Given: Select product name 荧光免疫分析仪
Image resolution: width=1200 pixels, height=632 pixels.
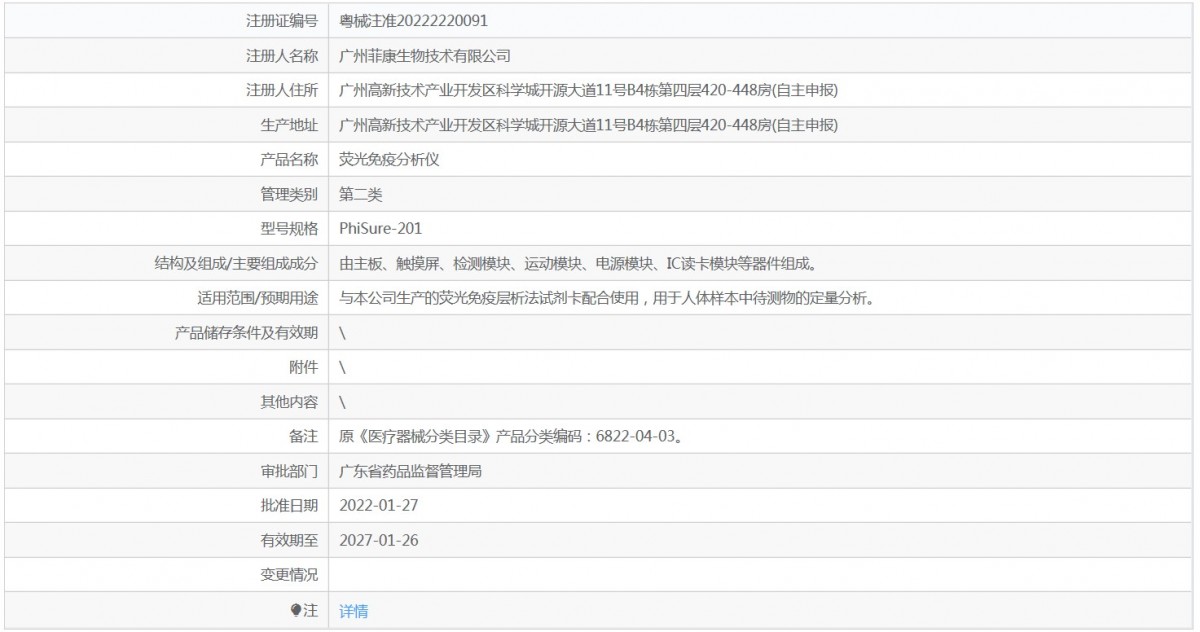Looking at the screenshot, I should [389, 160].
